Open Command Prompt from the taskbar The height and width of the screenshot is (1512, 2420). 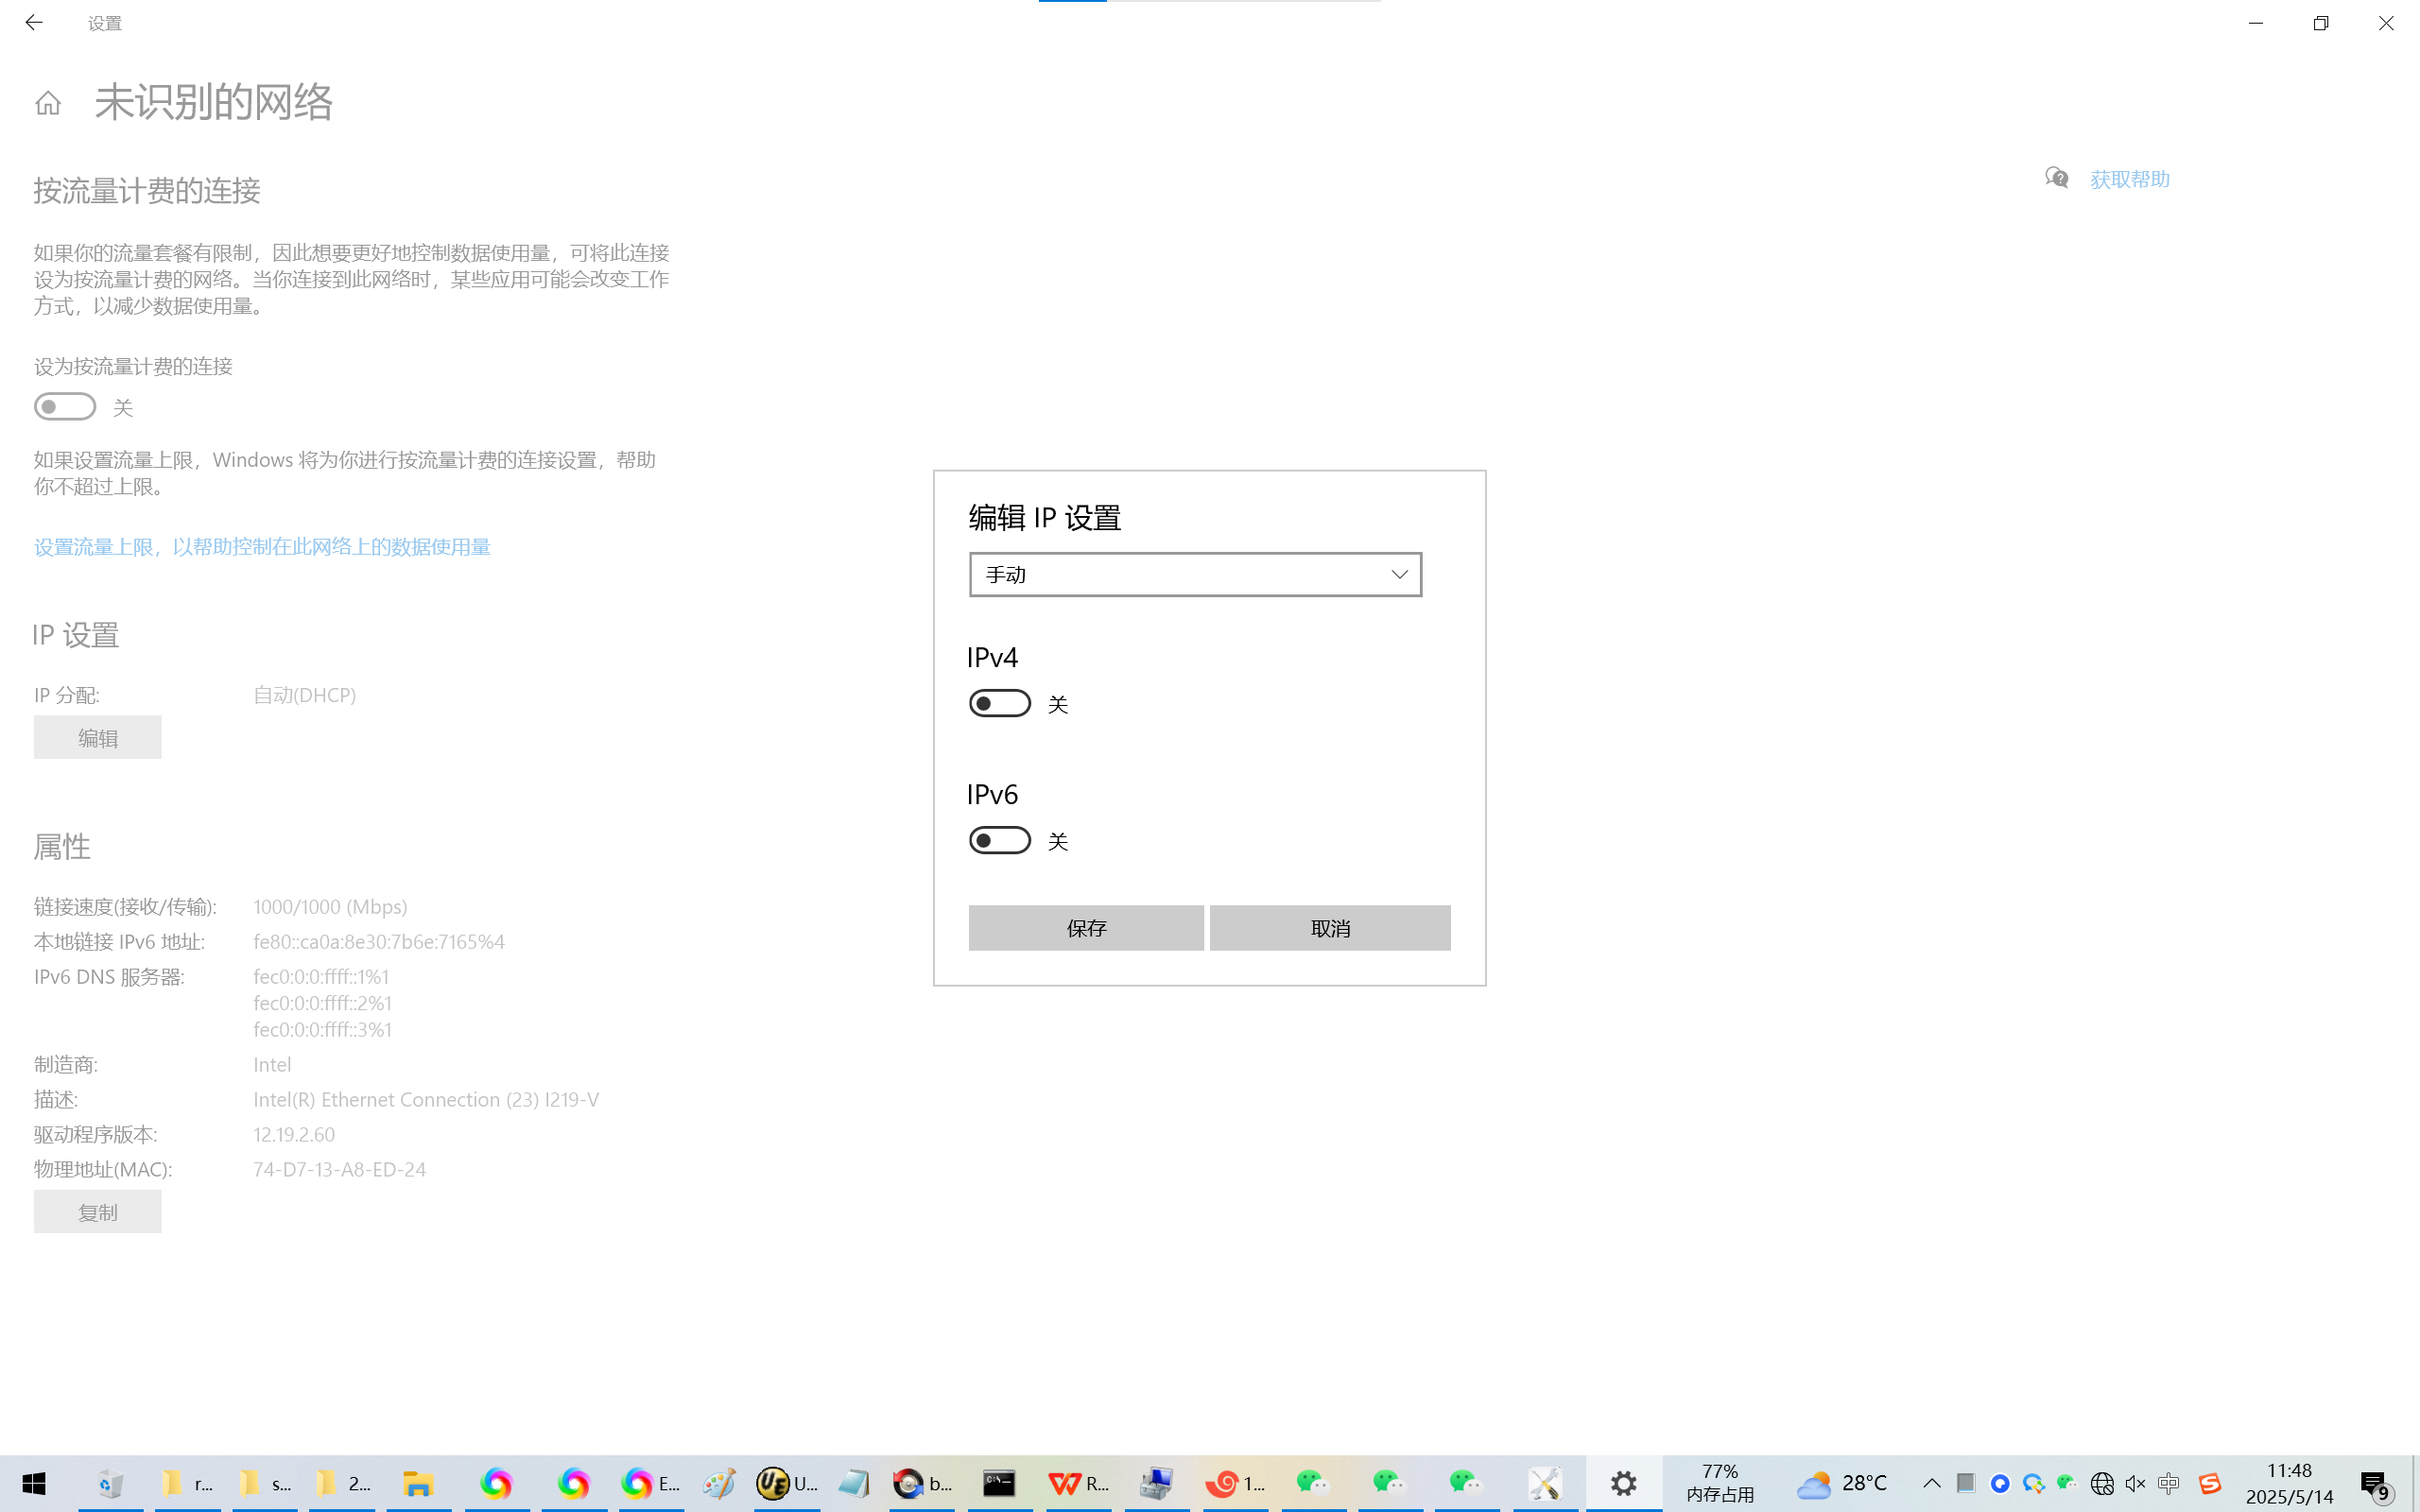point(998,1483)
